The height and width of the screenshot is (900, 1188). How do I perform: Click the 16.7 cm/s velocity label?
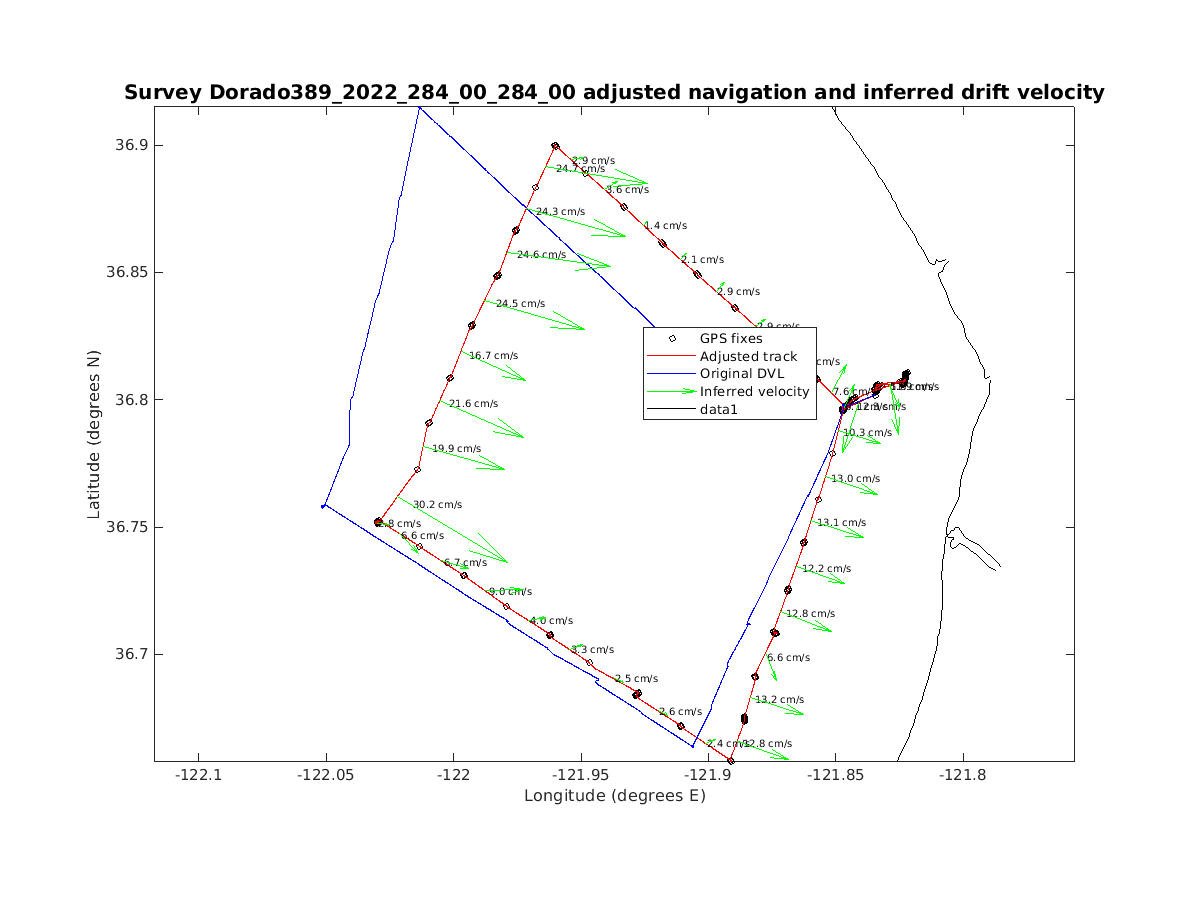[x=493, y=356]
